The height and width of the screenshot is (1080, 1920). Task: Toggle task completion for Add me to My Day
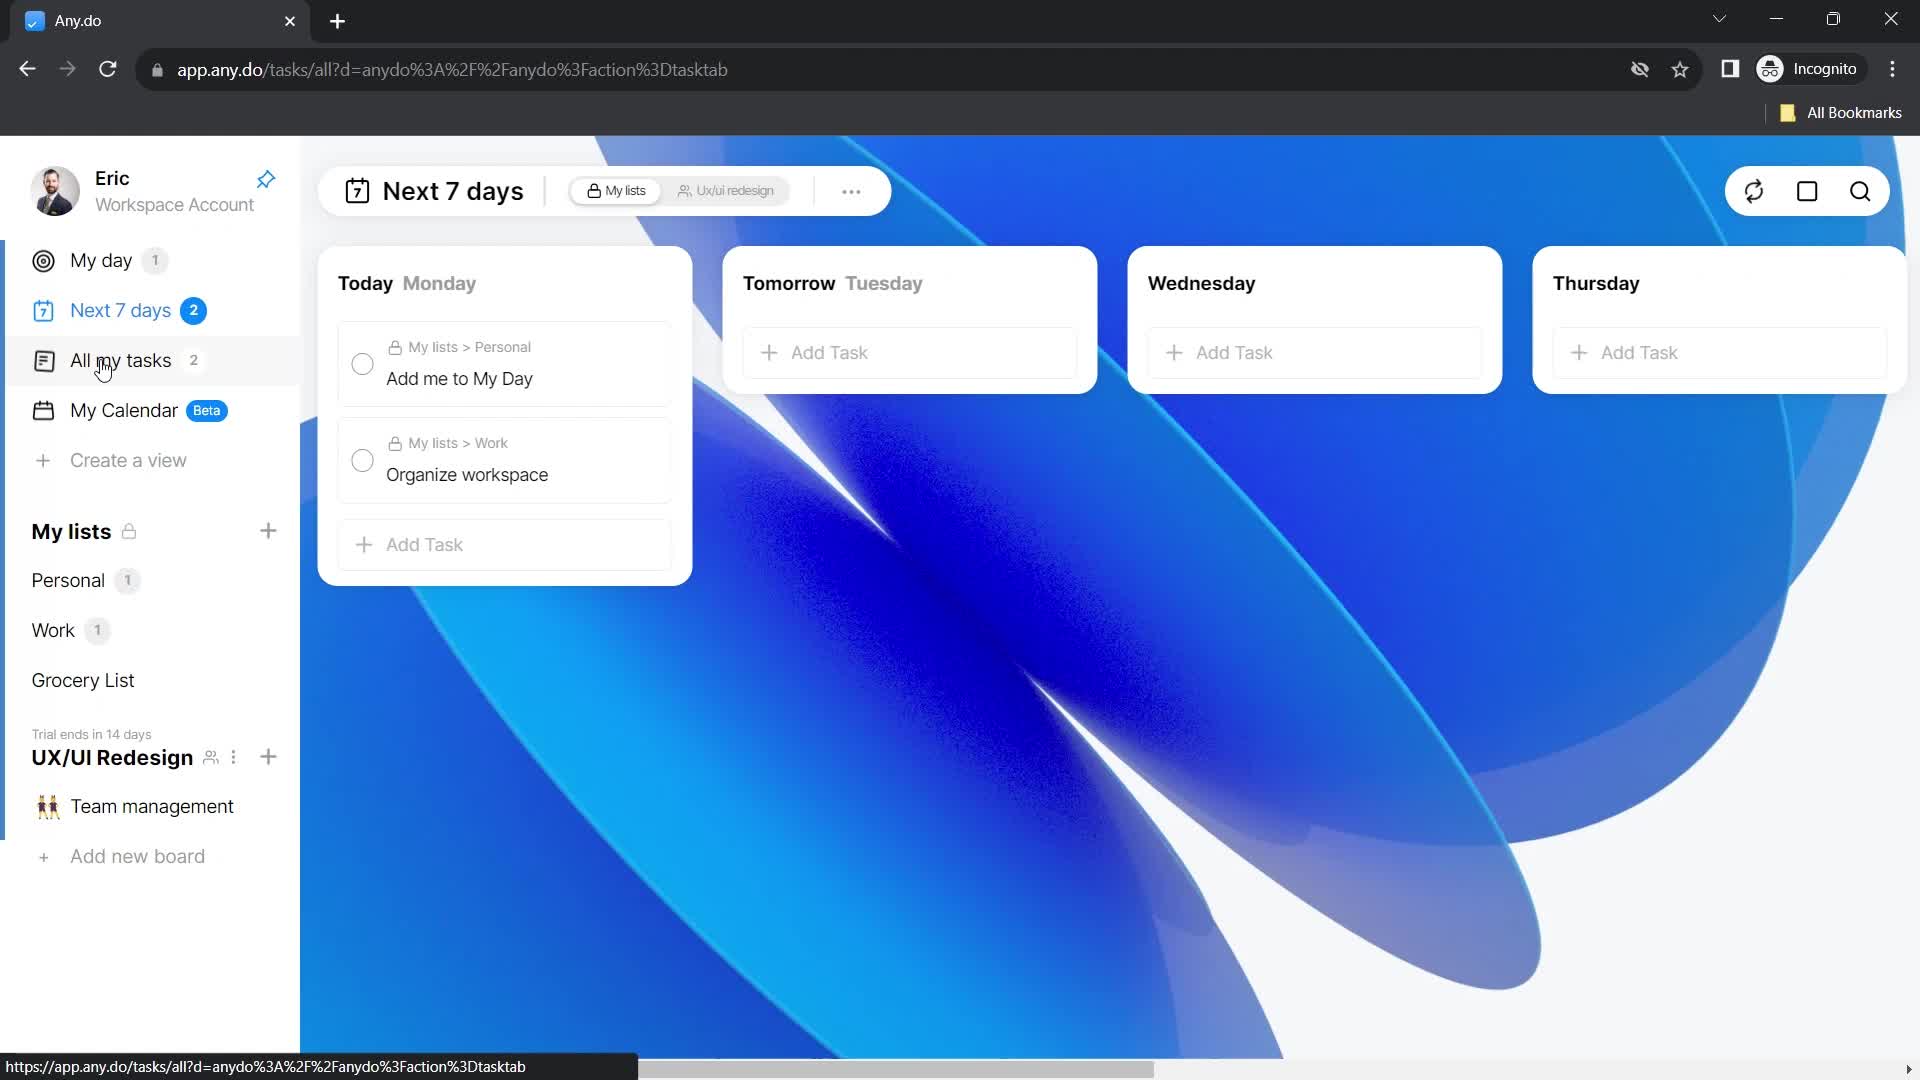coord(363,363)
